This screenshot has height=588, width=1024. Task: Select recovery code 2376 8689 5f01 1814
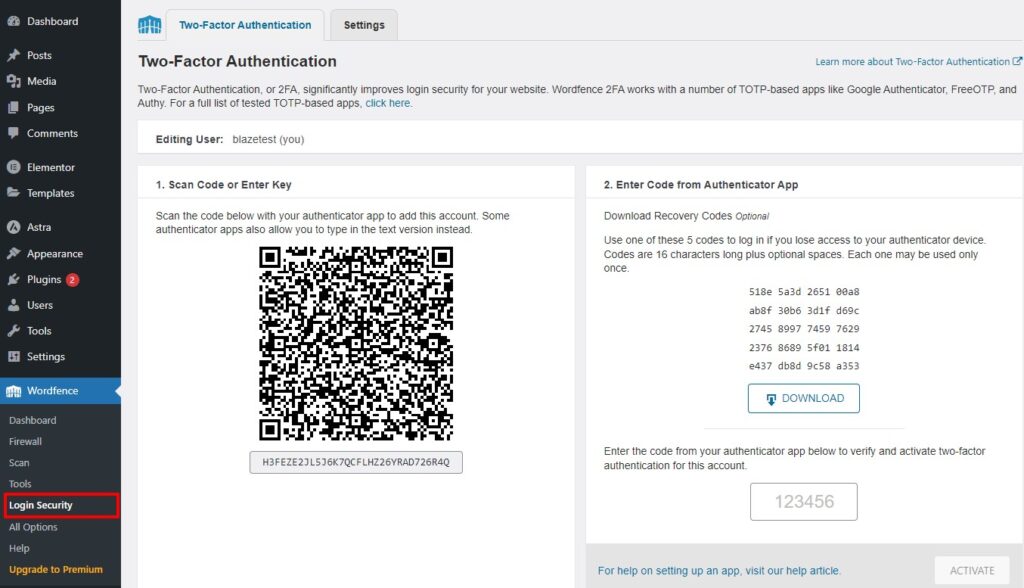pyautogui.click(x=804, y=348)
